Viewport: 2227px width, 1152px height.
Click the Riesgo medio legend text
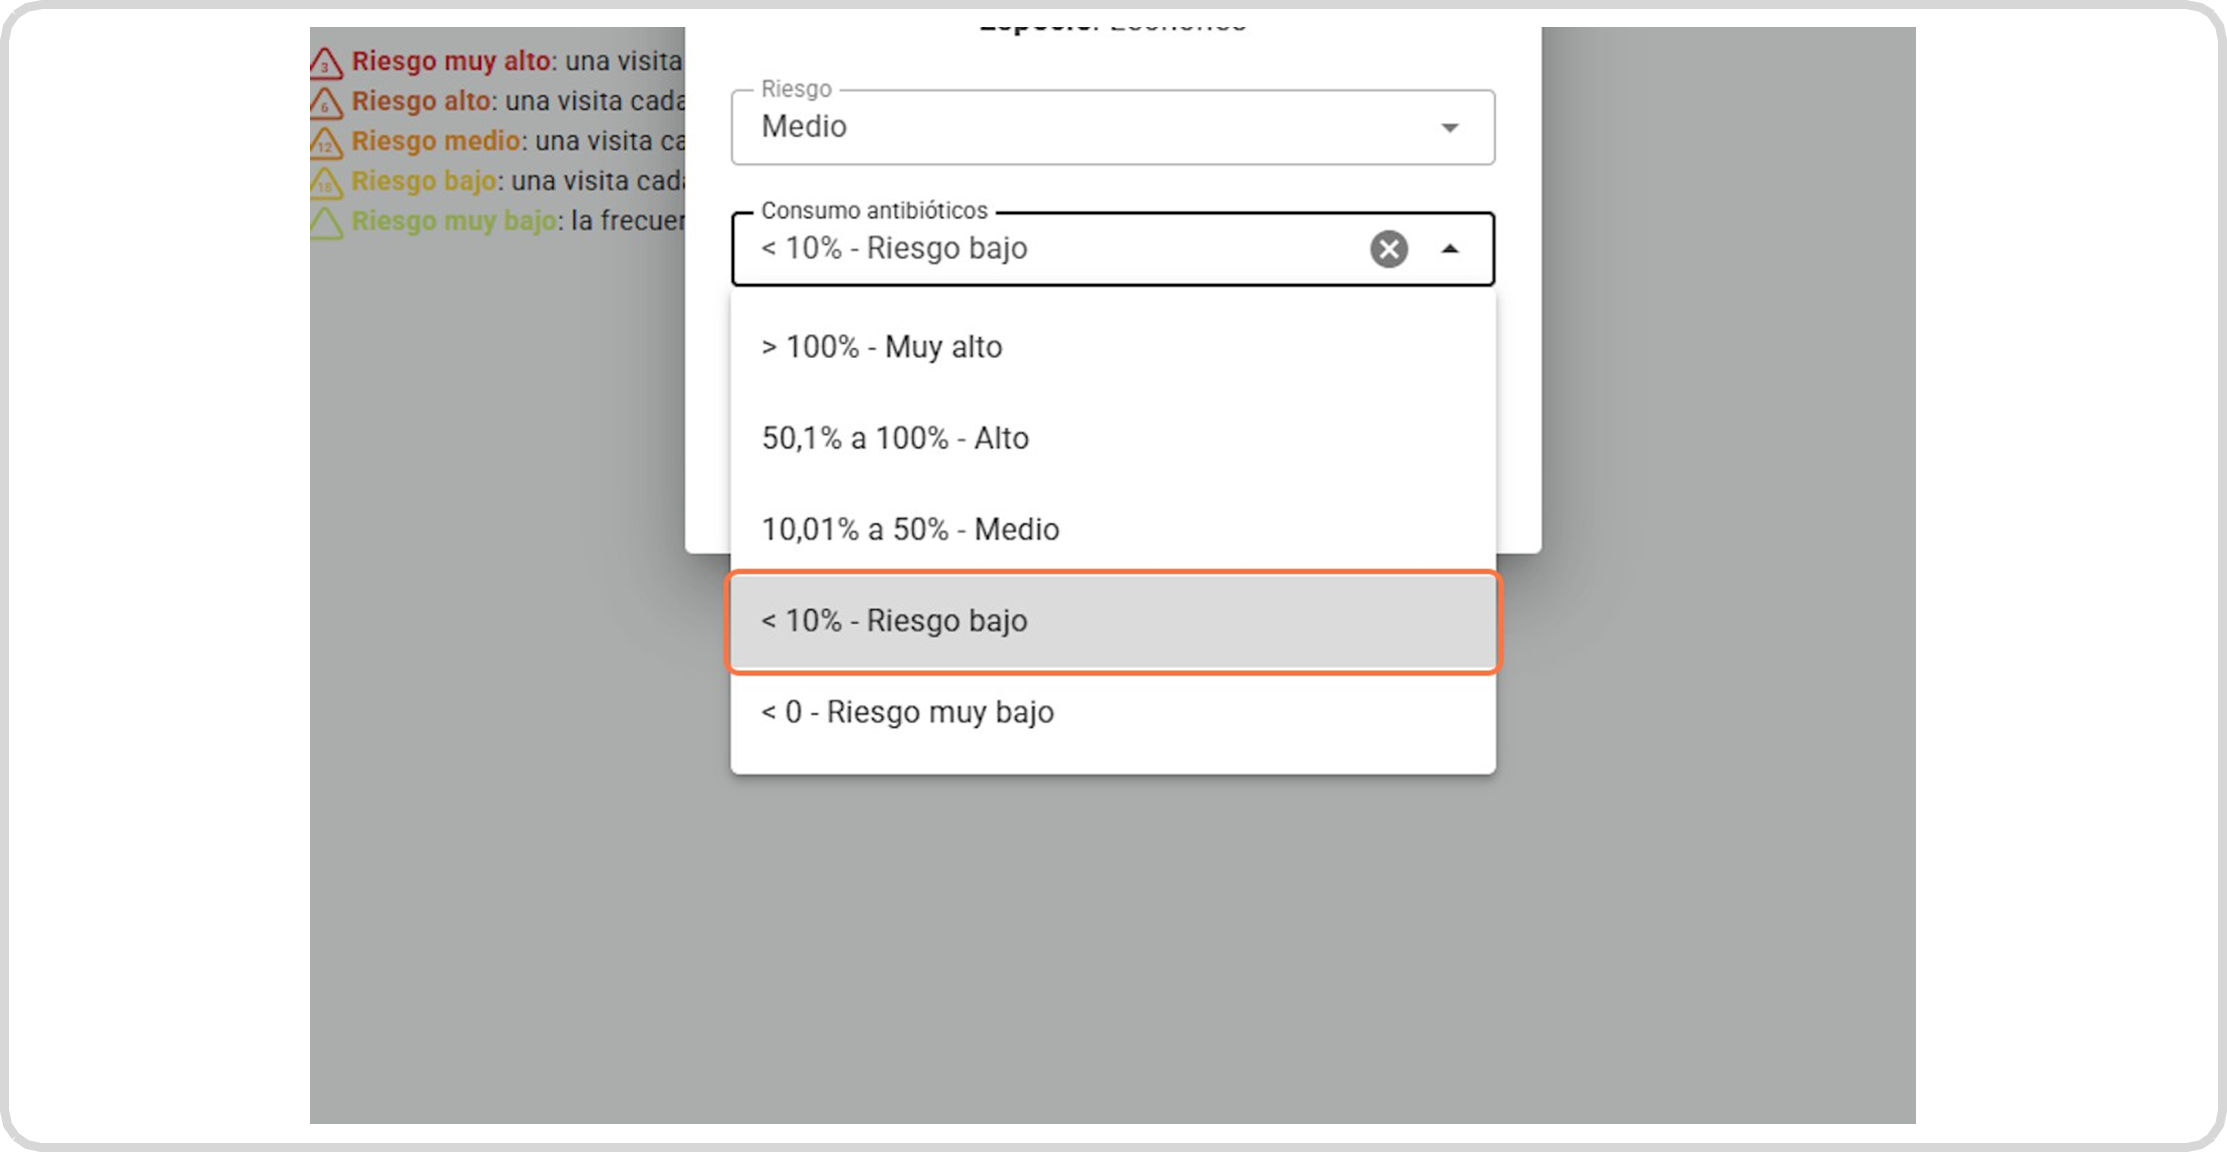tap(436, 141)
